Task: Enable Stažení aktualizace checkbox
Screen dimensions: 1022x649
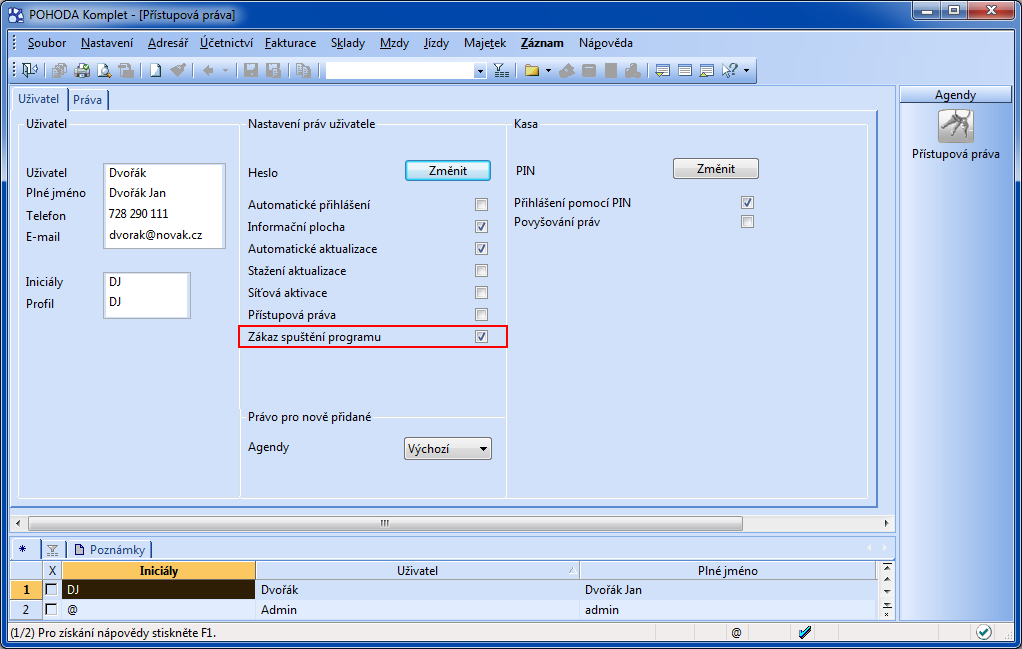Action: coord(481,271)
